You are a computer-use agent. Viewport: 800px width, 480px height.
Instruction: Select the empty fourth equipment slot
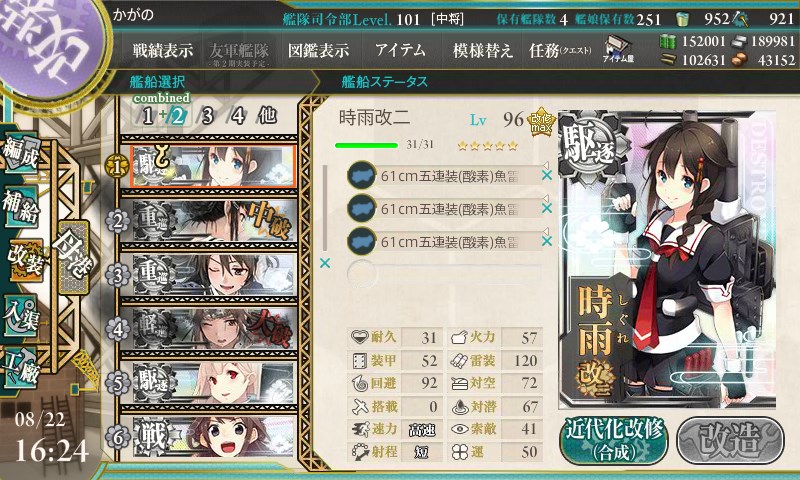click(x=444, y=273)
